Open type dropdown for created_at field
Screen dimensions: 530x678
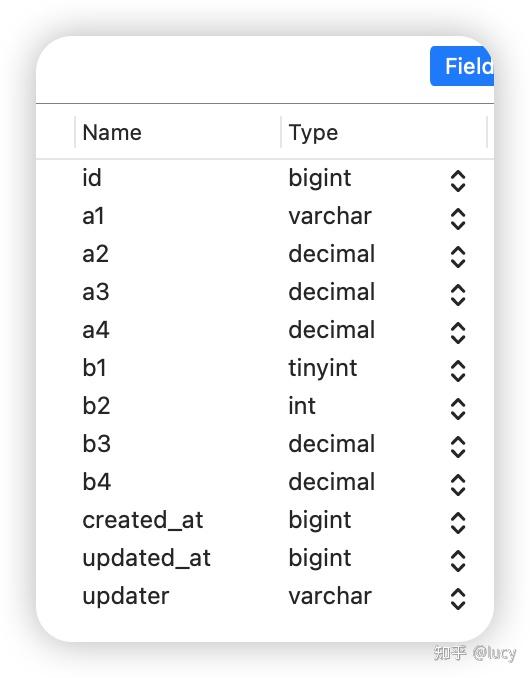(x=457, y=523)
